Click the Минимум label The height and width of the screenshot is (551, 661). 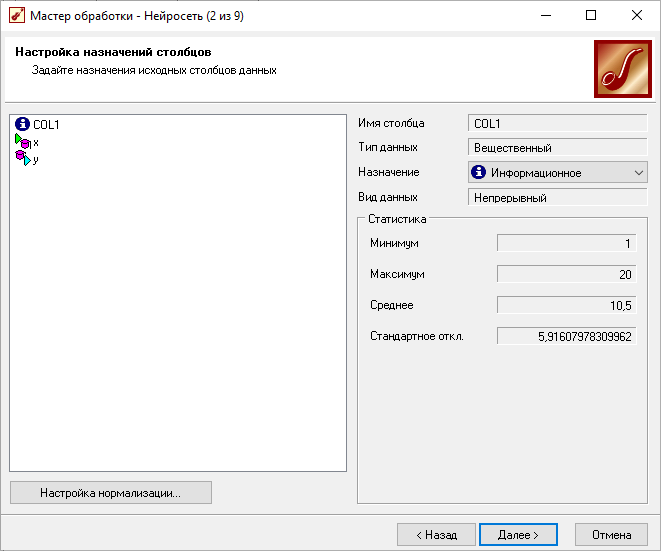tap(394, 243)
